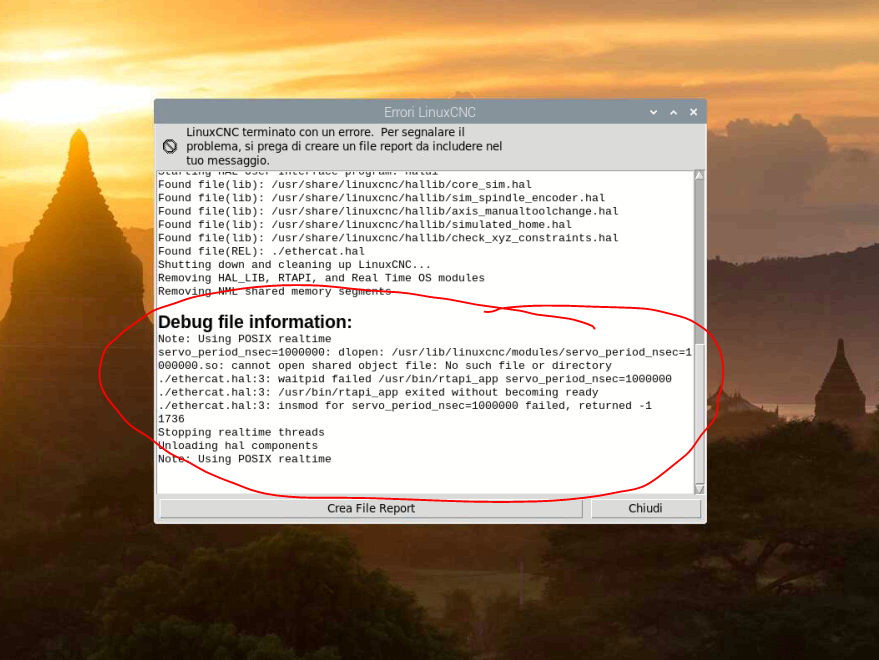The height and width of the screenshot is (660, 879).
Task: Click the line ending in 'axis_manualtoolchange.hal'
Action: (388, 211)
